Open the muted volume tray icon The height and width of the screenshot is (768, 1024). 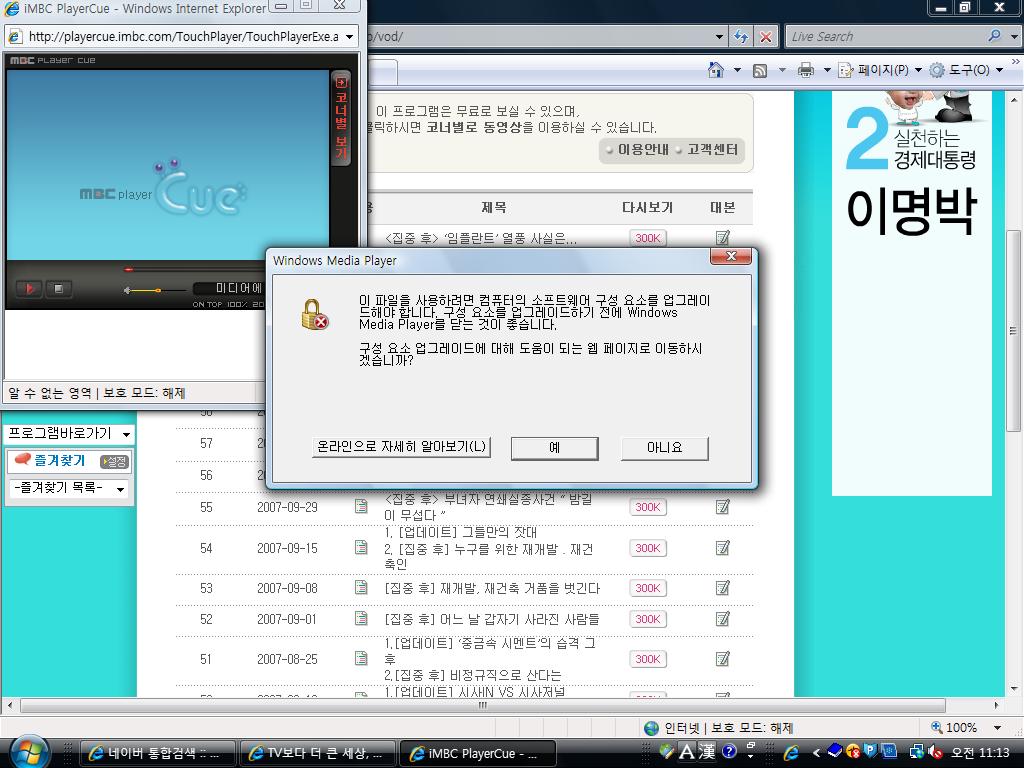[x=935, y=752]
